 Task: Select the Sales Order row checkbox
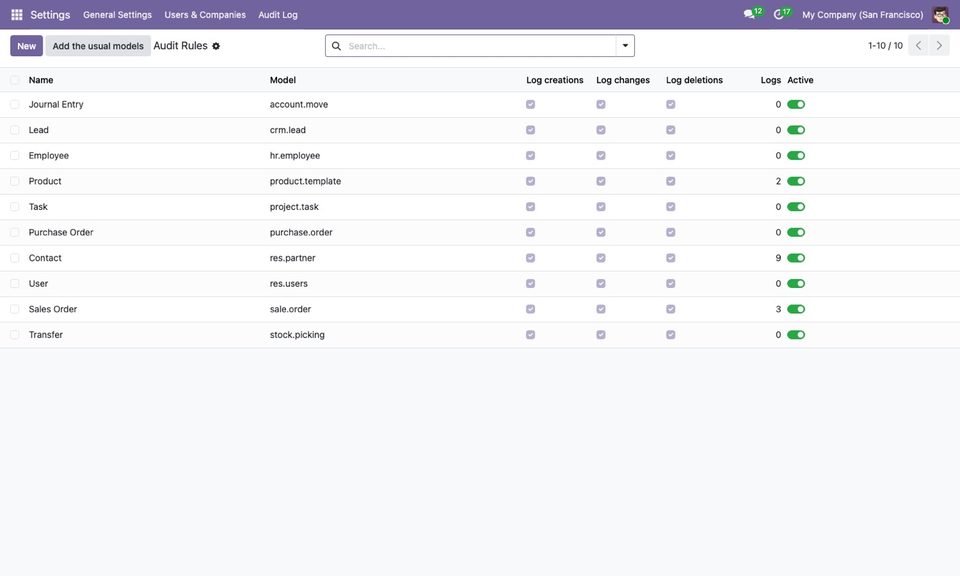click(x=15, y=309)
